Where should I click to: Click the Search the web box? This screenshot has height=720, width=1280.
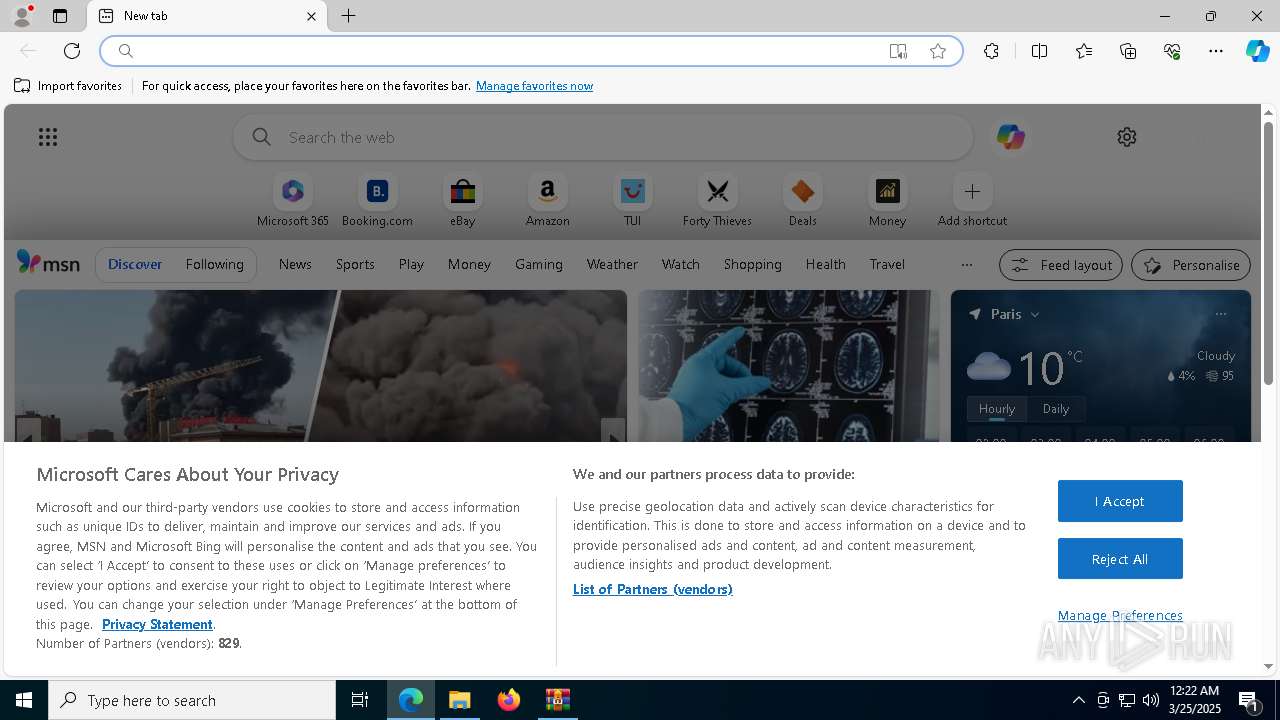pos(603,137)
